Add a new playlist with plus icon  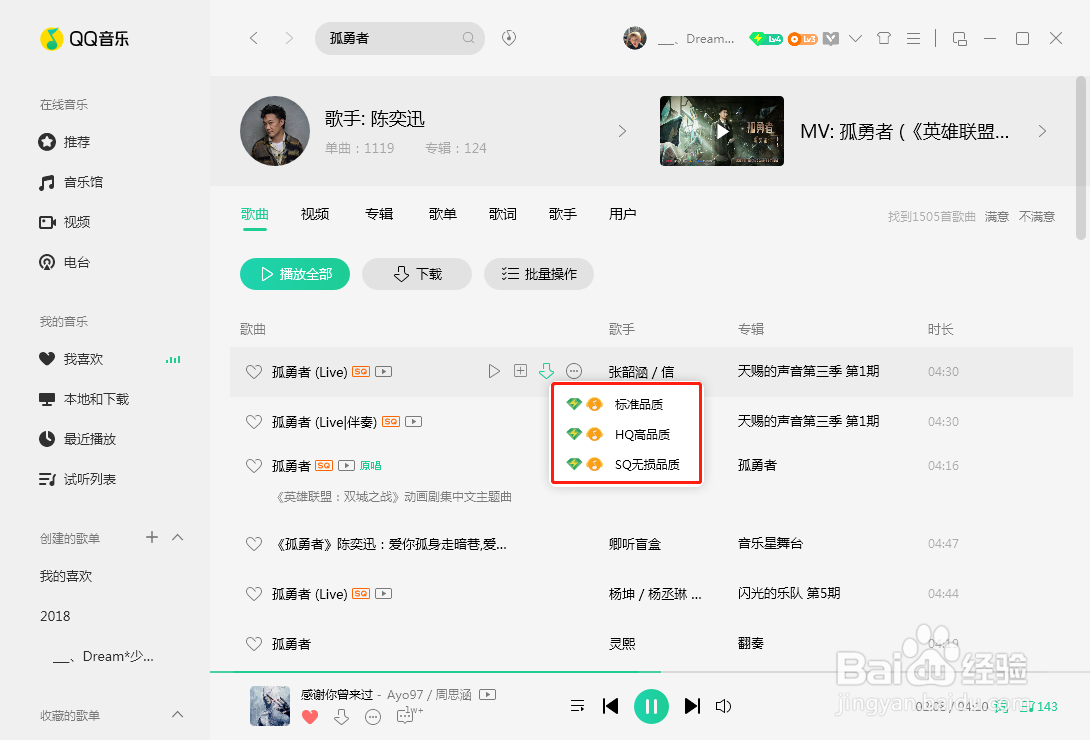coord(152,537)
